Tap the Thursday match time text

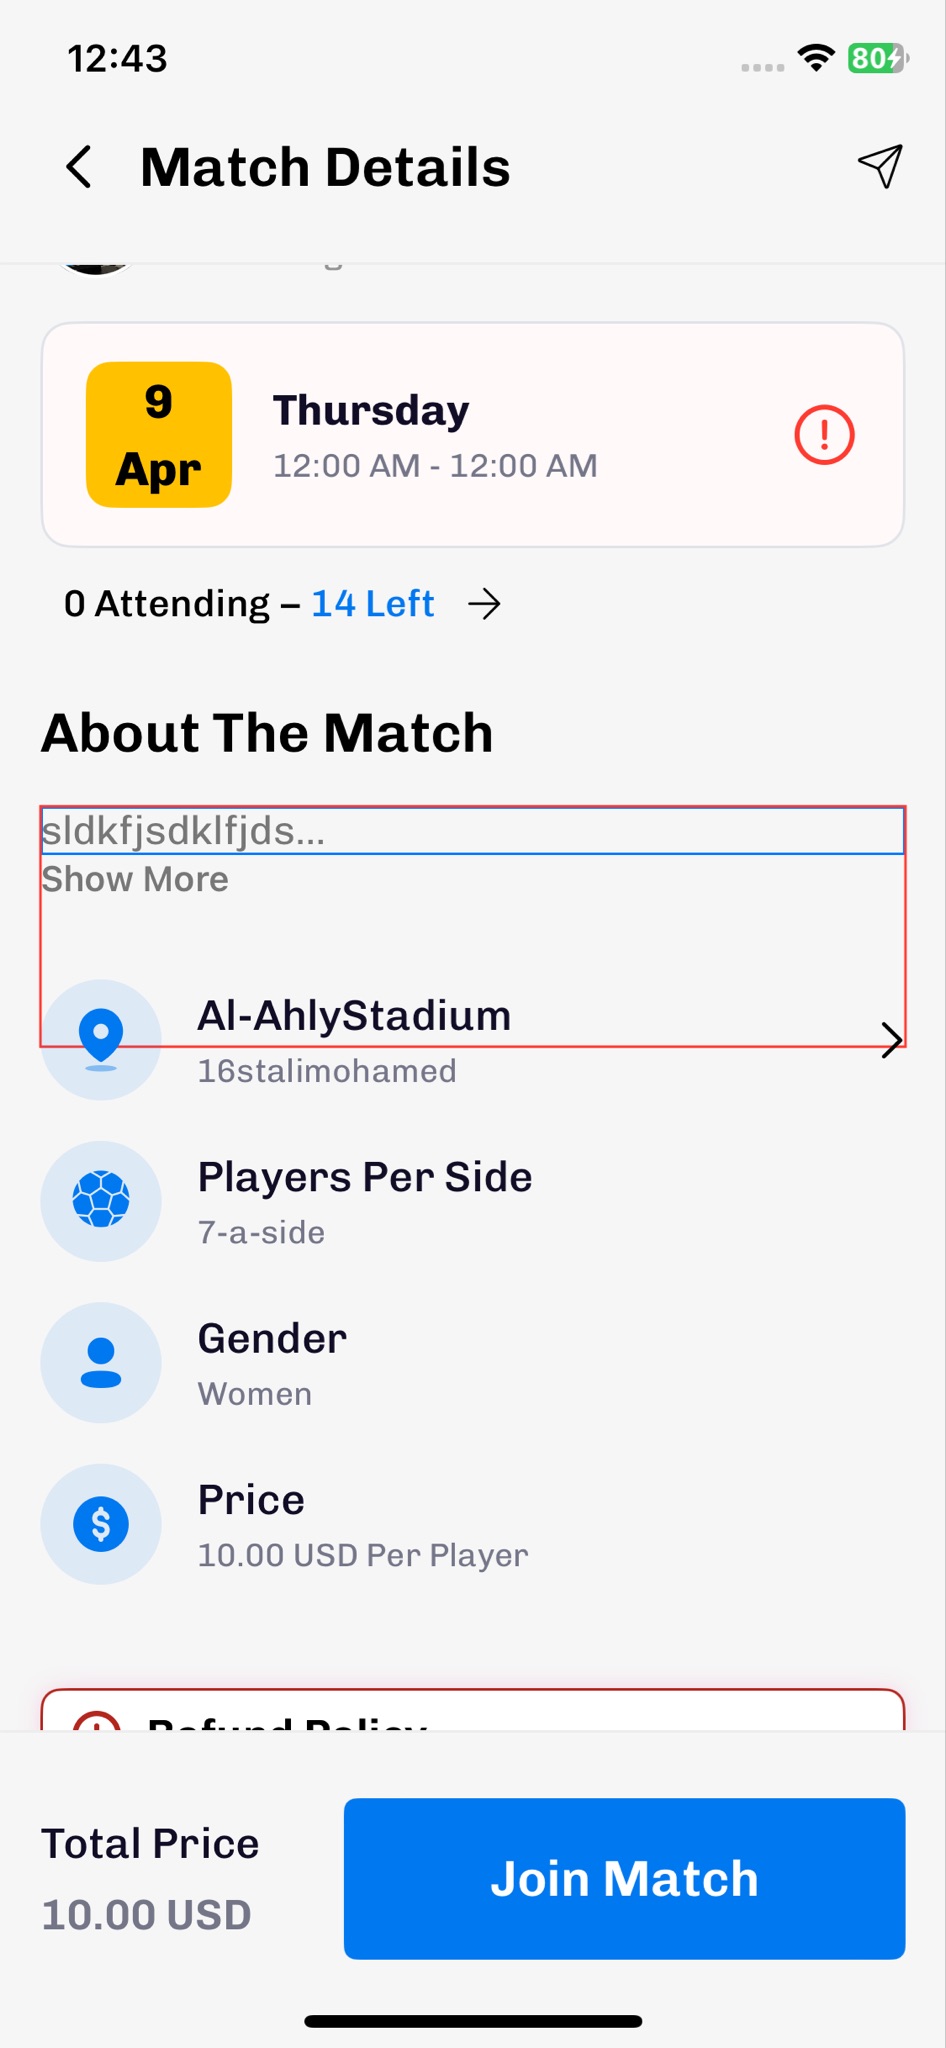click(435, 436)
